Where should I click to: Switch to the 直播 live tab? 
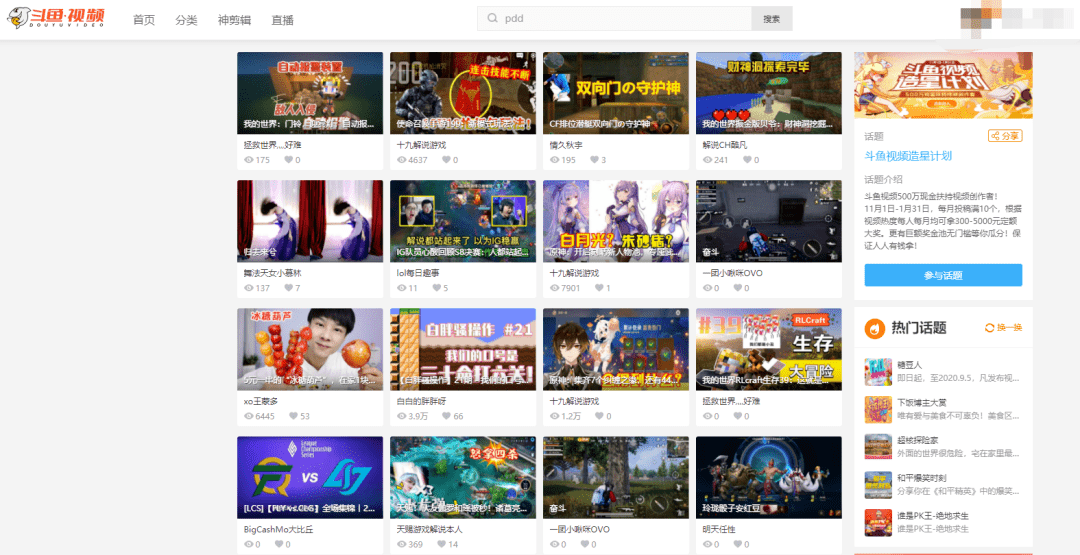282,20
